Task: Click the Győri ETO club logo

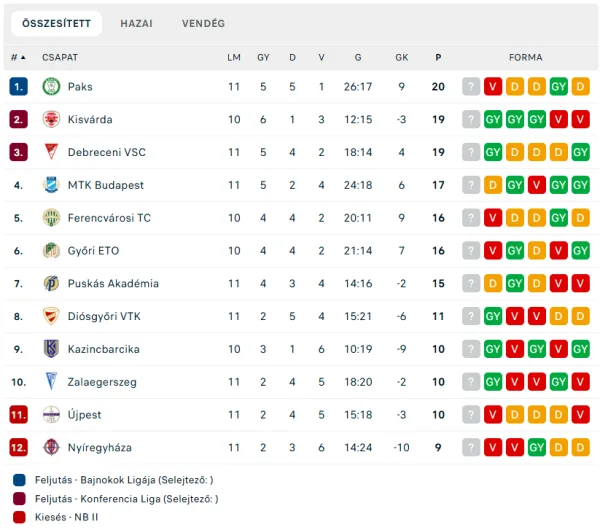Action: (51, 251)
